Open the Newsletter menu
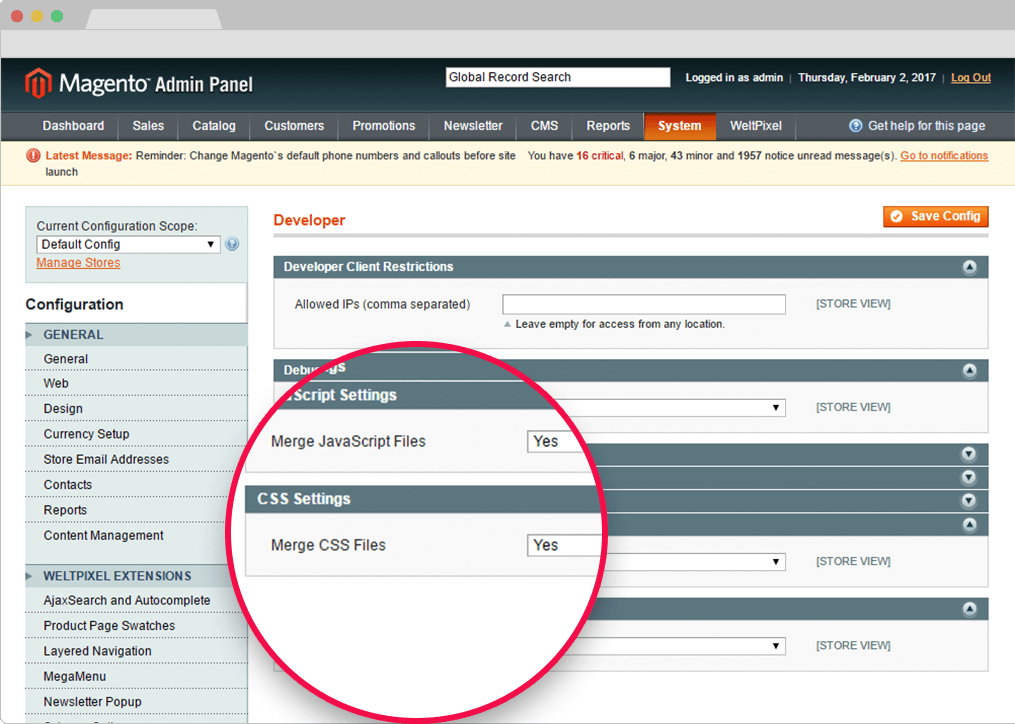This screenshot has width=1015, height=724. [x=473, y=126]
